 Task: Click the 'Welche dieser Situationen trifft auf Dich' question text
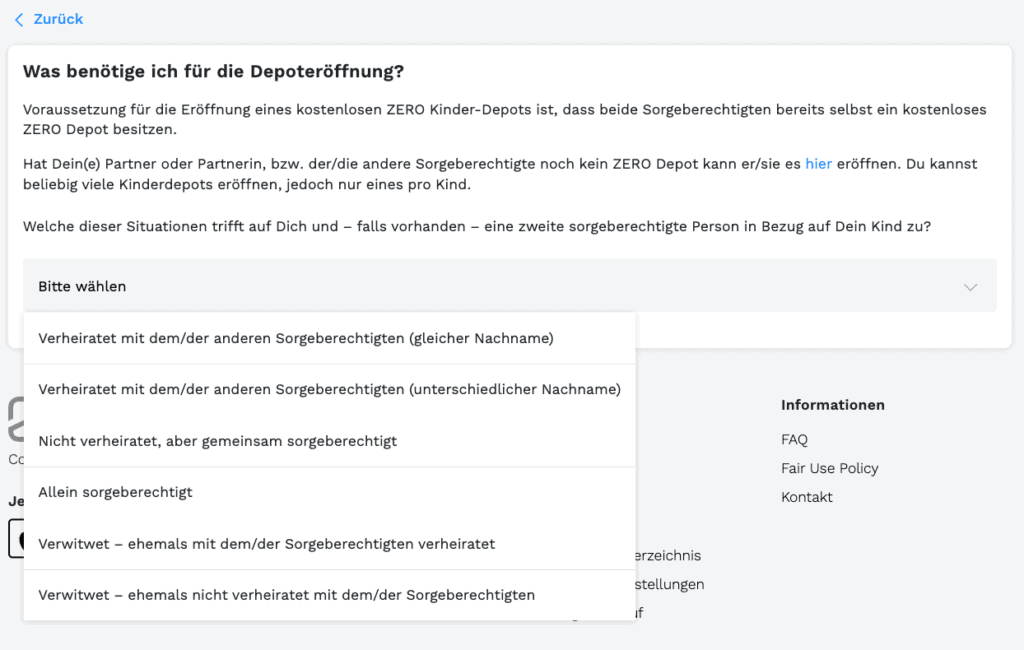pyautogui.click(x=477, y=227)
